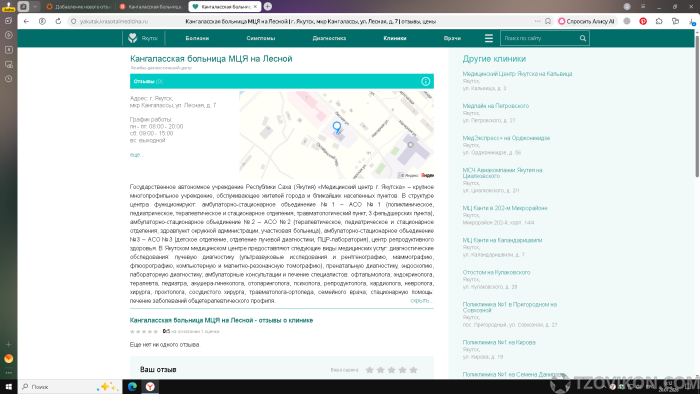700x394 pixels.
Task: Switch to the Добавление нового отзыва tab
Action: pos(79,7)
